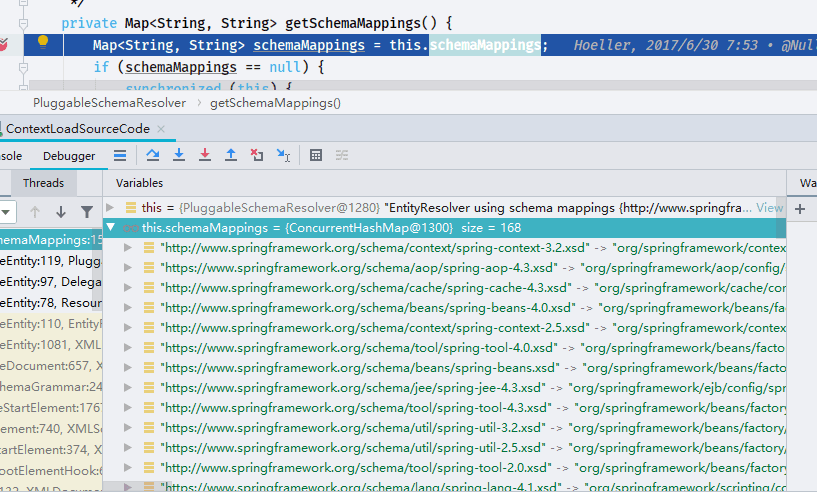Click the View link on 'this' row
Viewport: 817px width, 492px height.
point(770,207)
